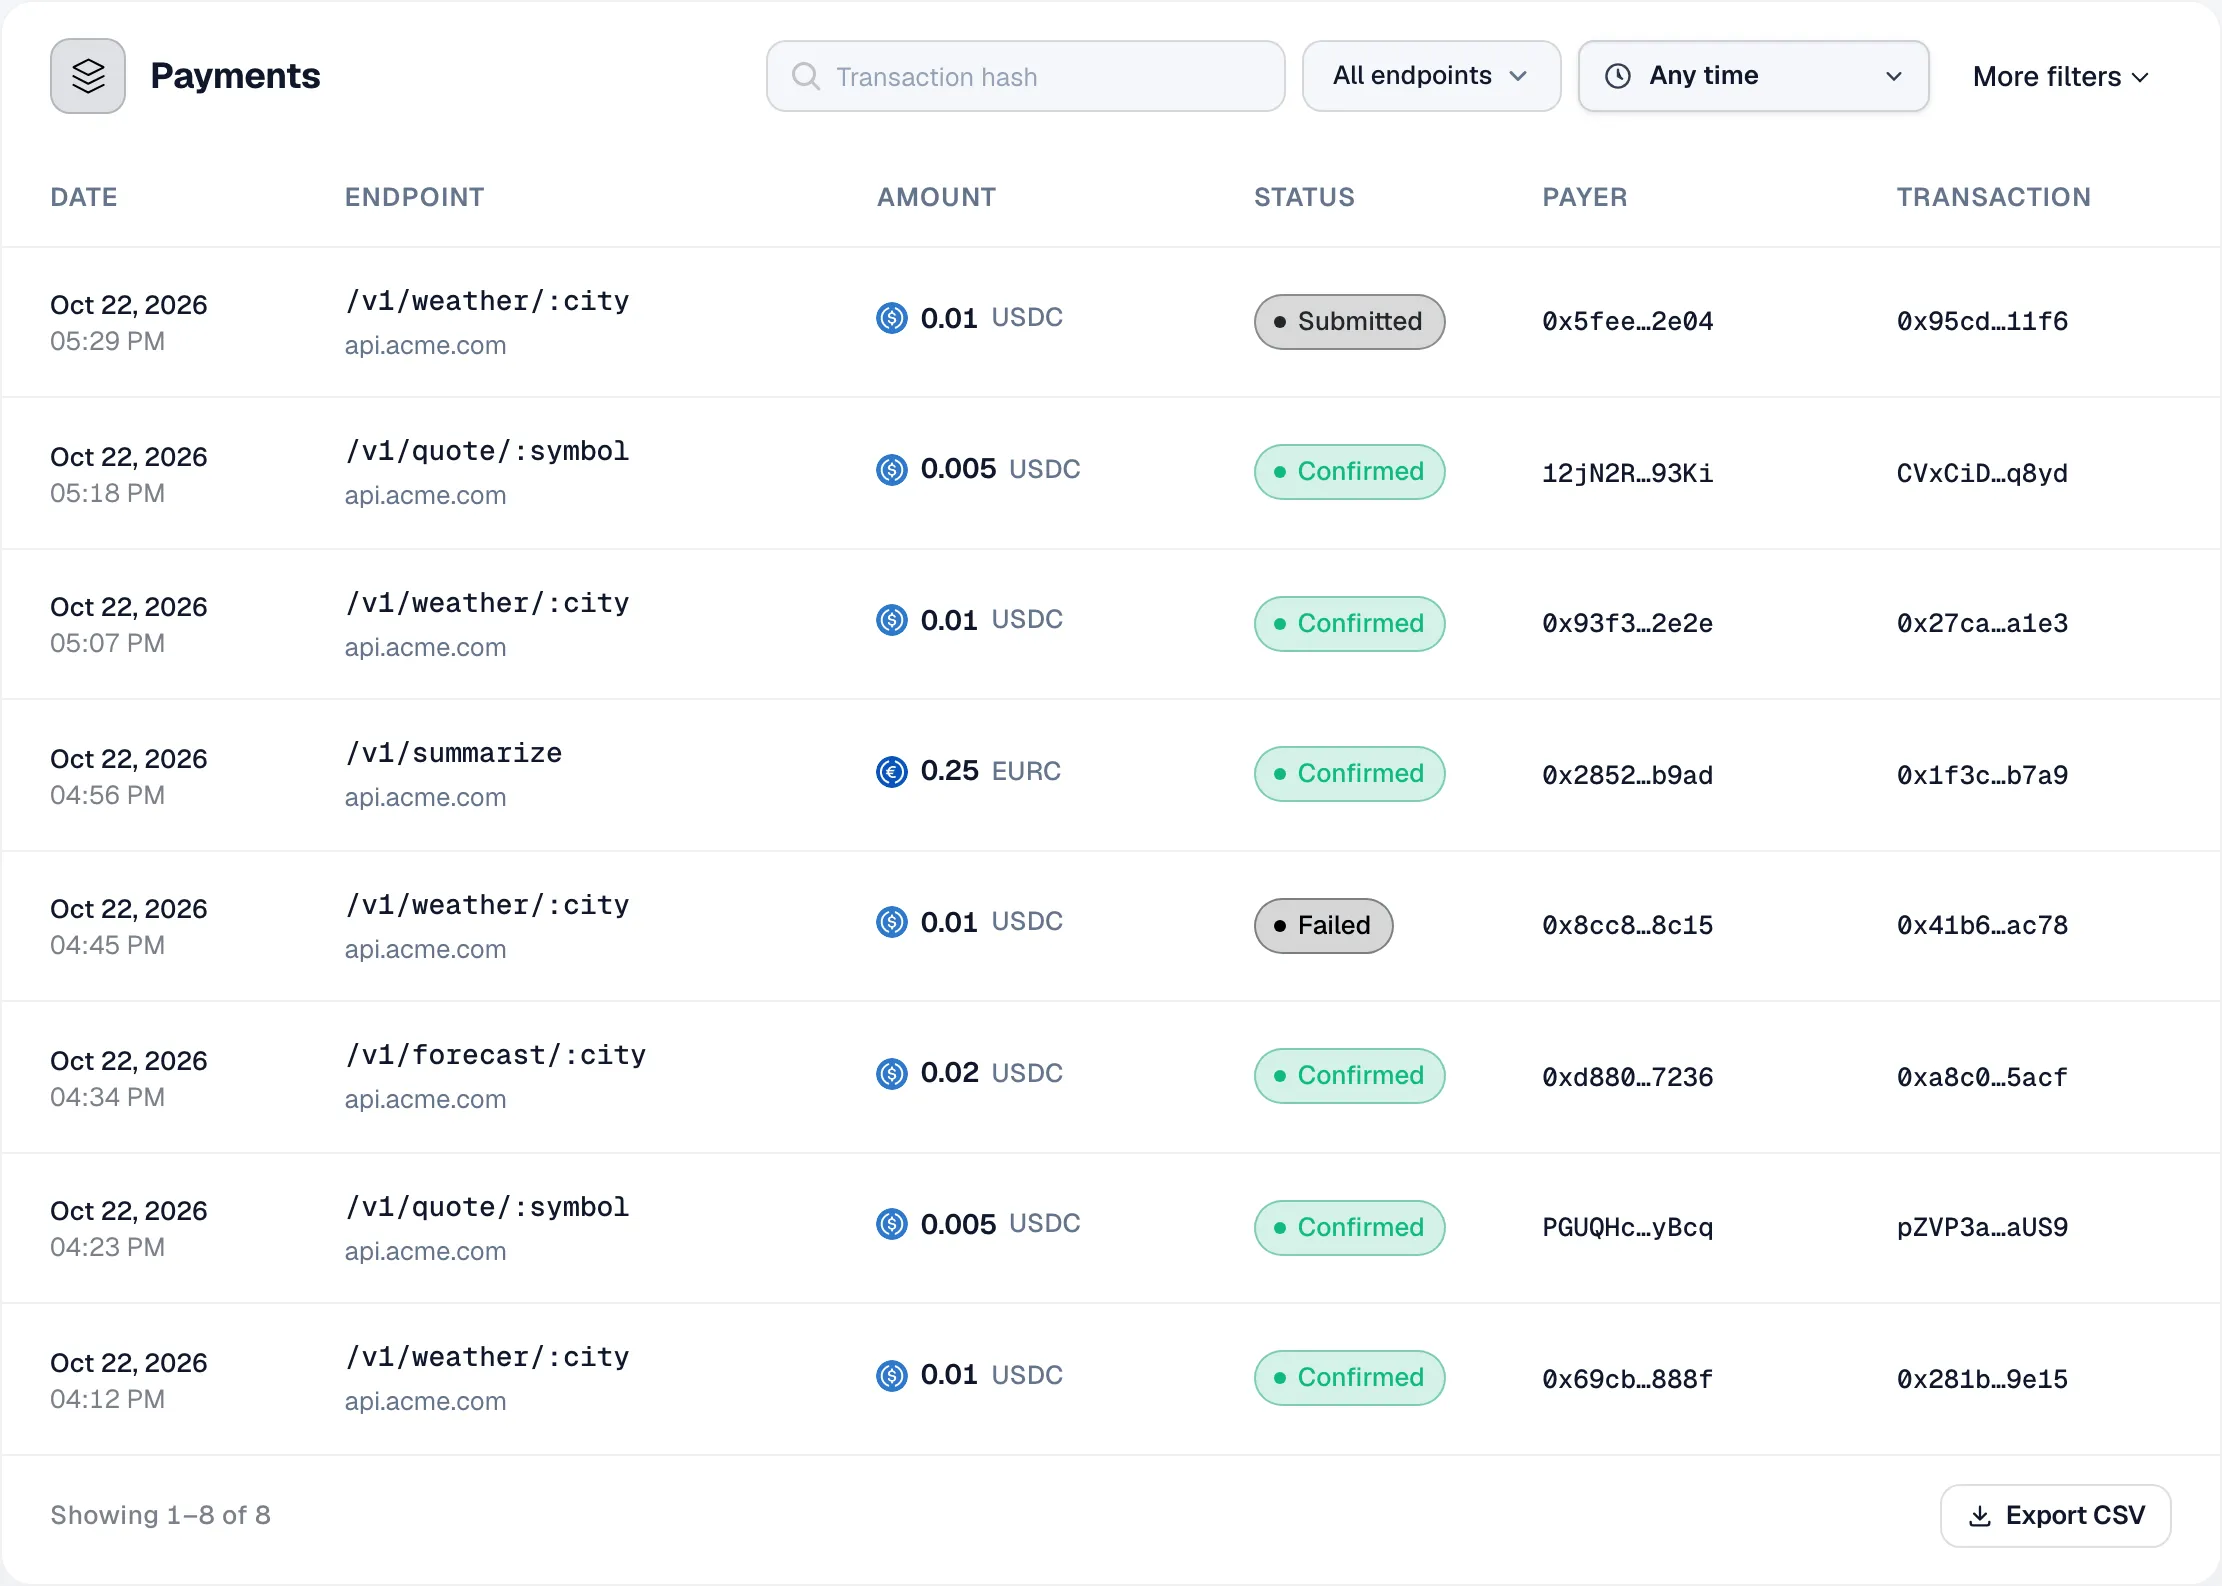Click the Submitted status badge
The image size is (2222, 1586).
(1349, 322)
